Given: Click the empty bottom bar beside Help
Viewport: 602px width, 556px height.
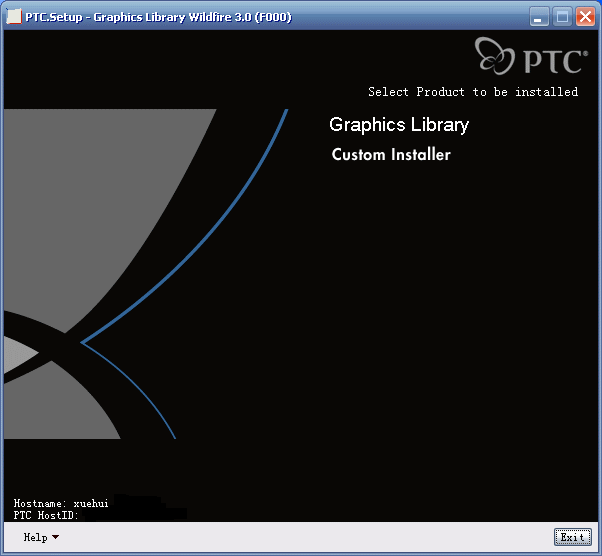Looking at the screenshot, I should point(300,538).
